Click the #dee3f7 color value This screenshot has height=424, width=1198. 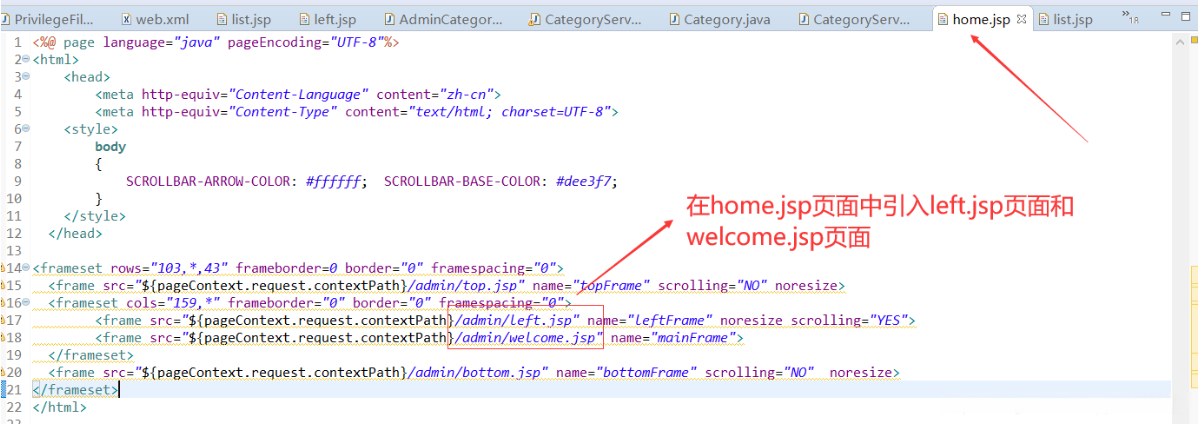(584, 181)
